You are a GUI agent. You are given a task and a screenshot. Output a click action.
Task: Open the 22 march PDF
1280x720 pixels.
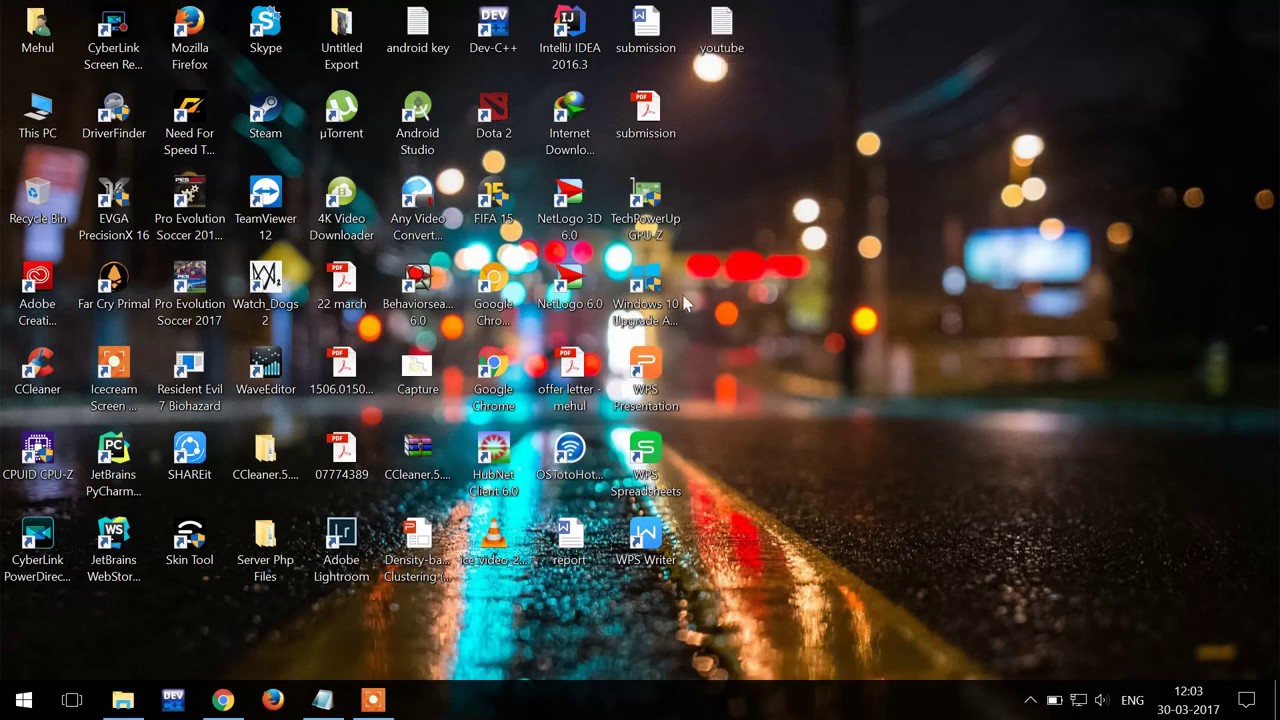(341, 286)
